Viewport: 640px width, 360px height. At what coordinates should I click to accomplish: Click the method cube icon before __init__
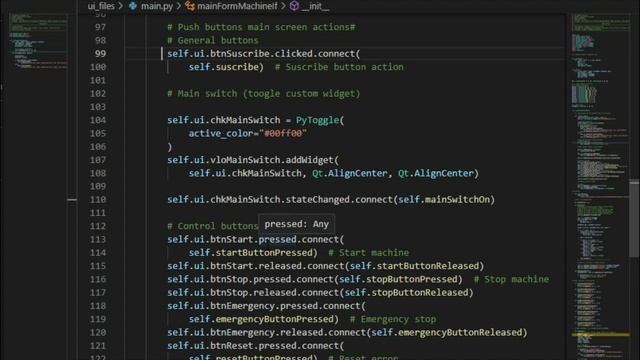(294, 6)
